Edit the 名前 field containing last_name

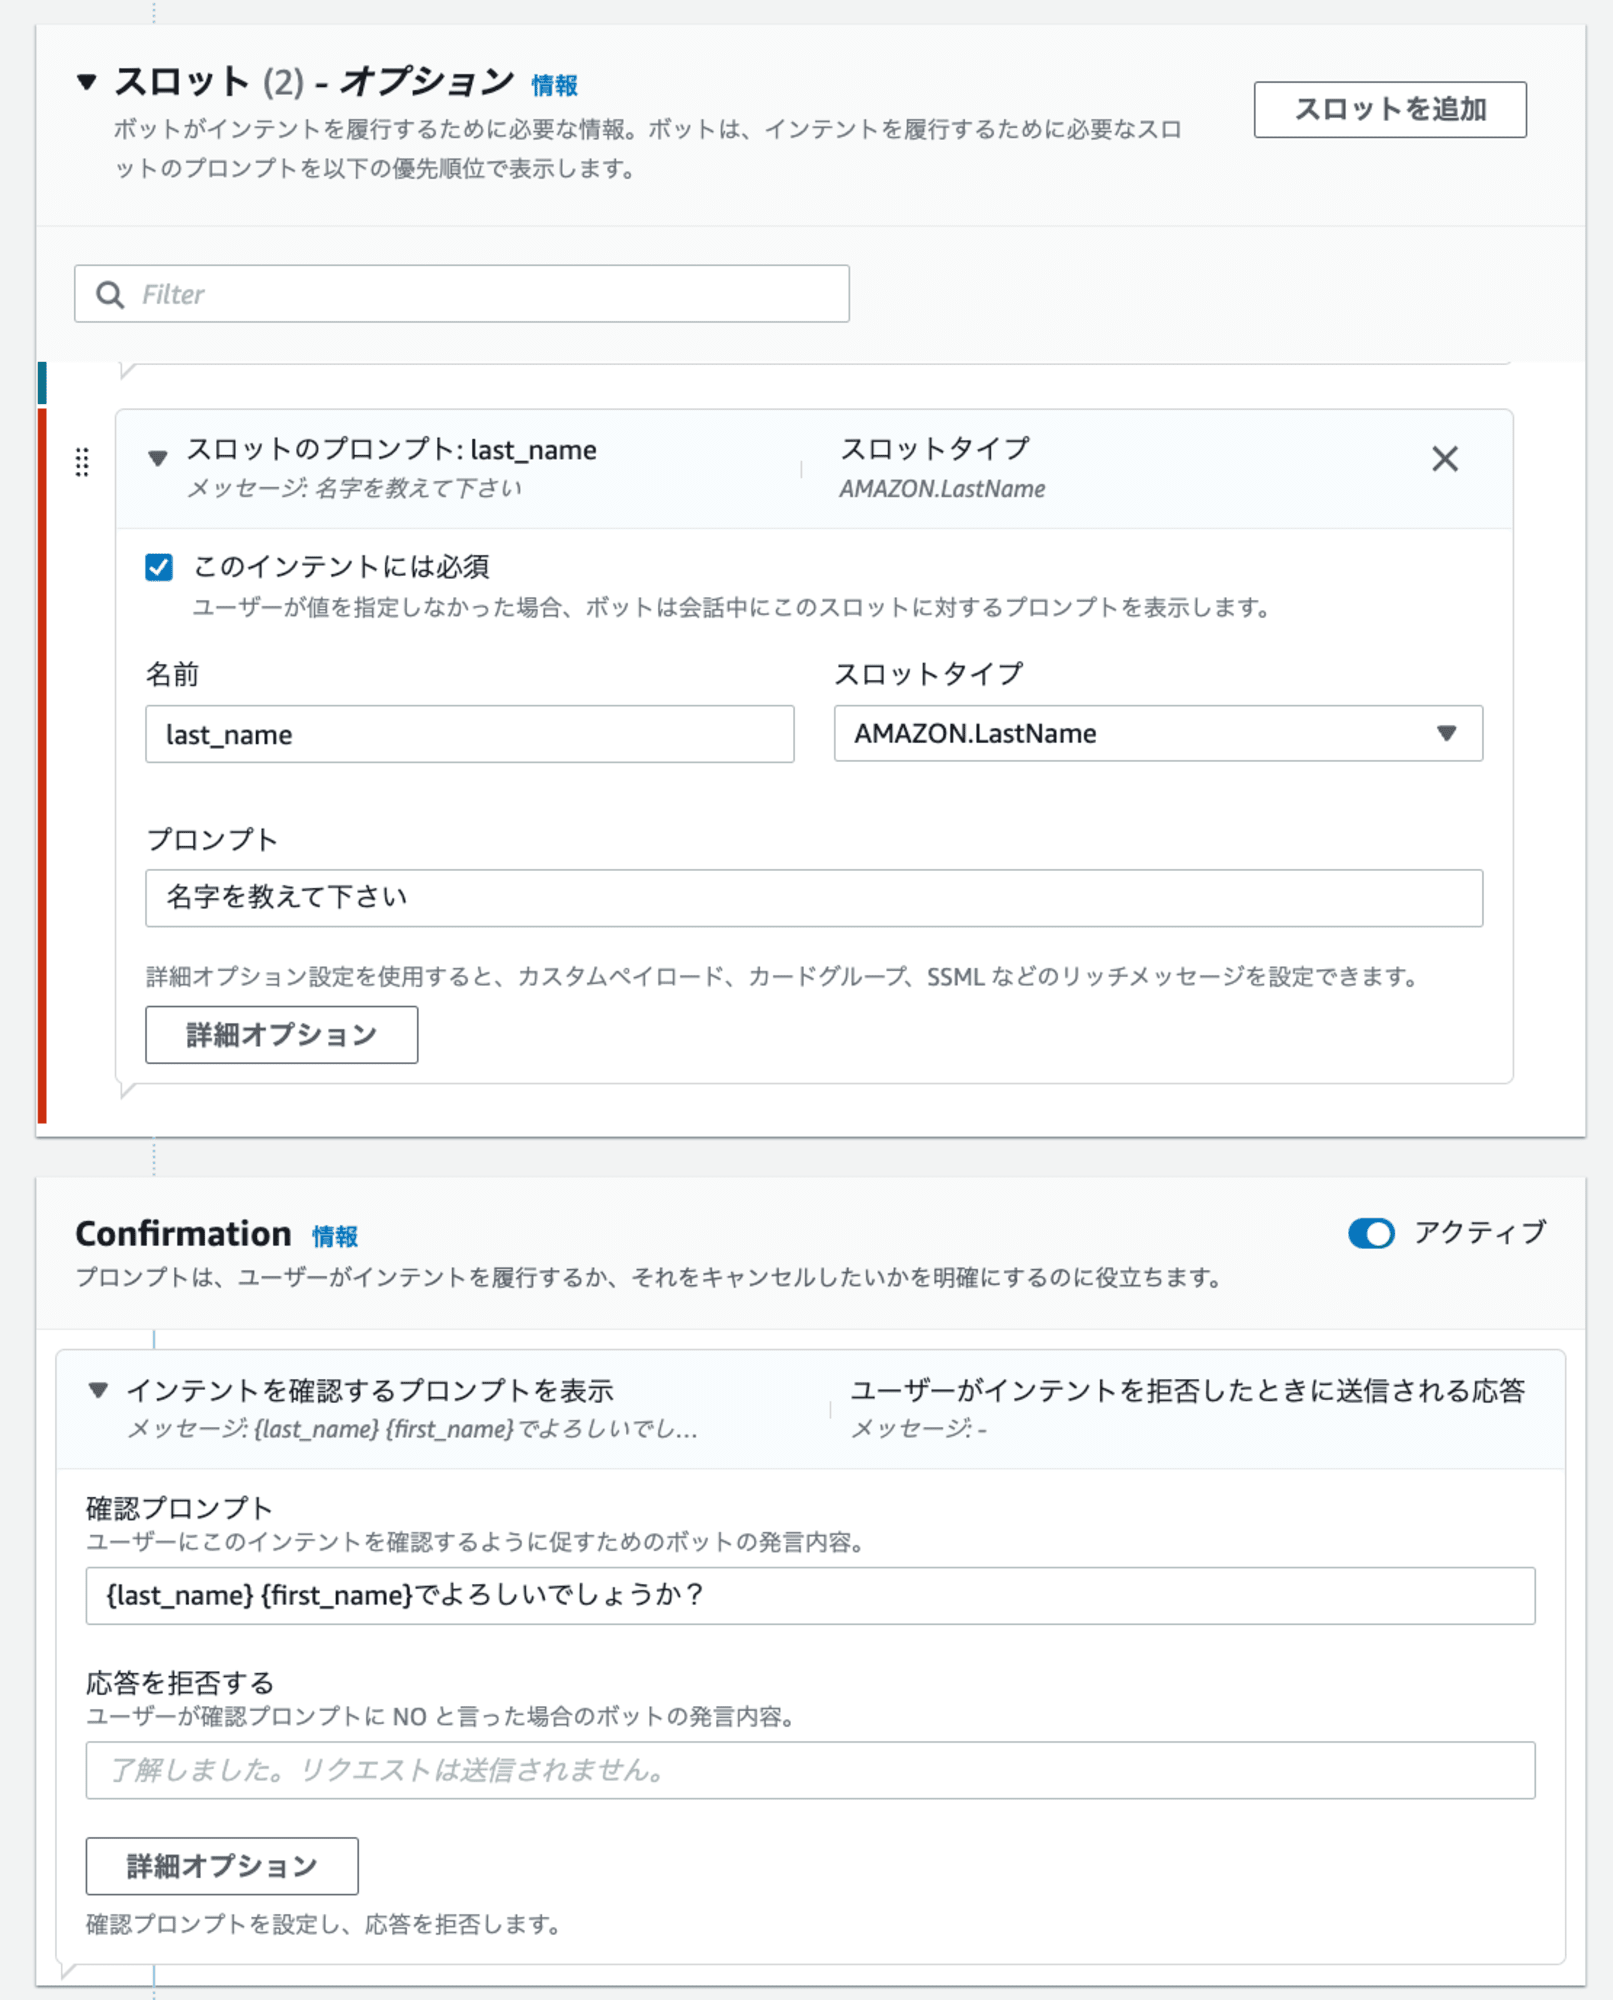coord(469,734)
